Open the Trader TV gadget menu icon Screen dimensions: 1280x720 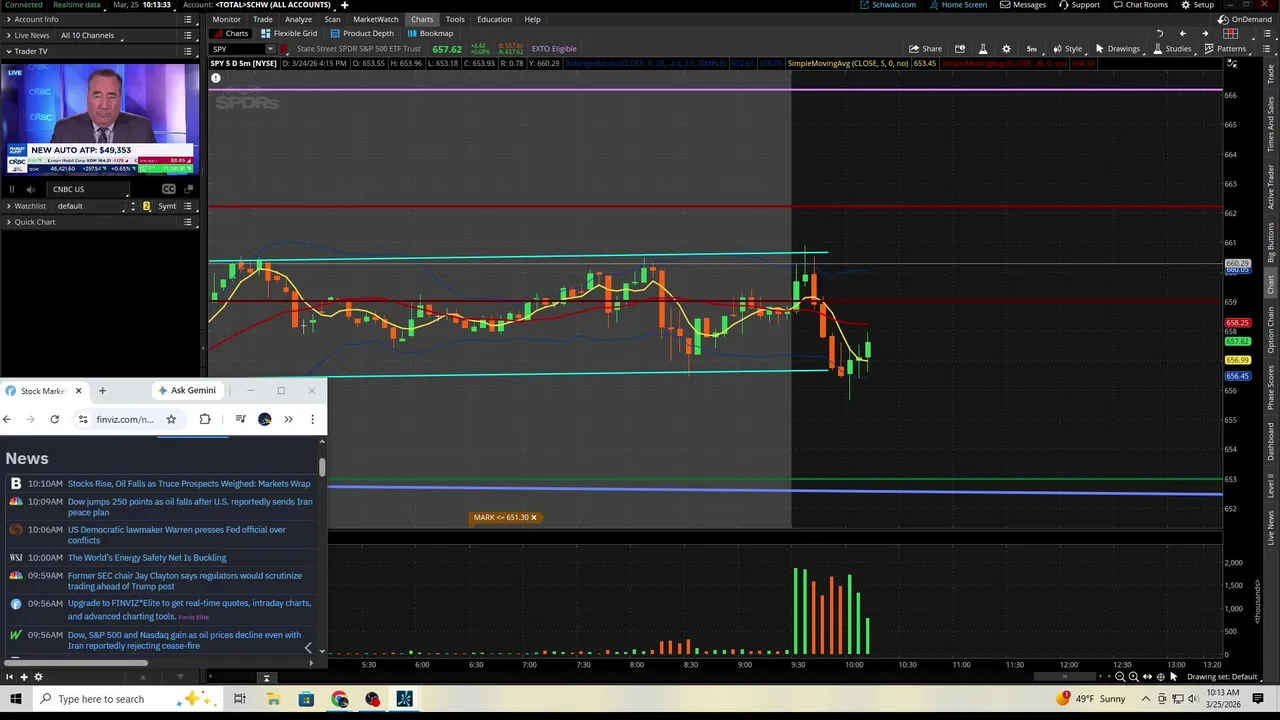[x=187, y=51]
